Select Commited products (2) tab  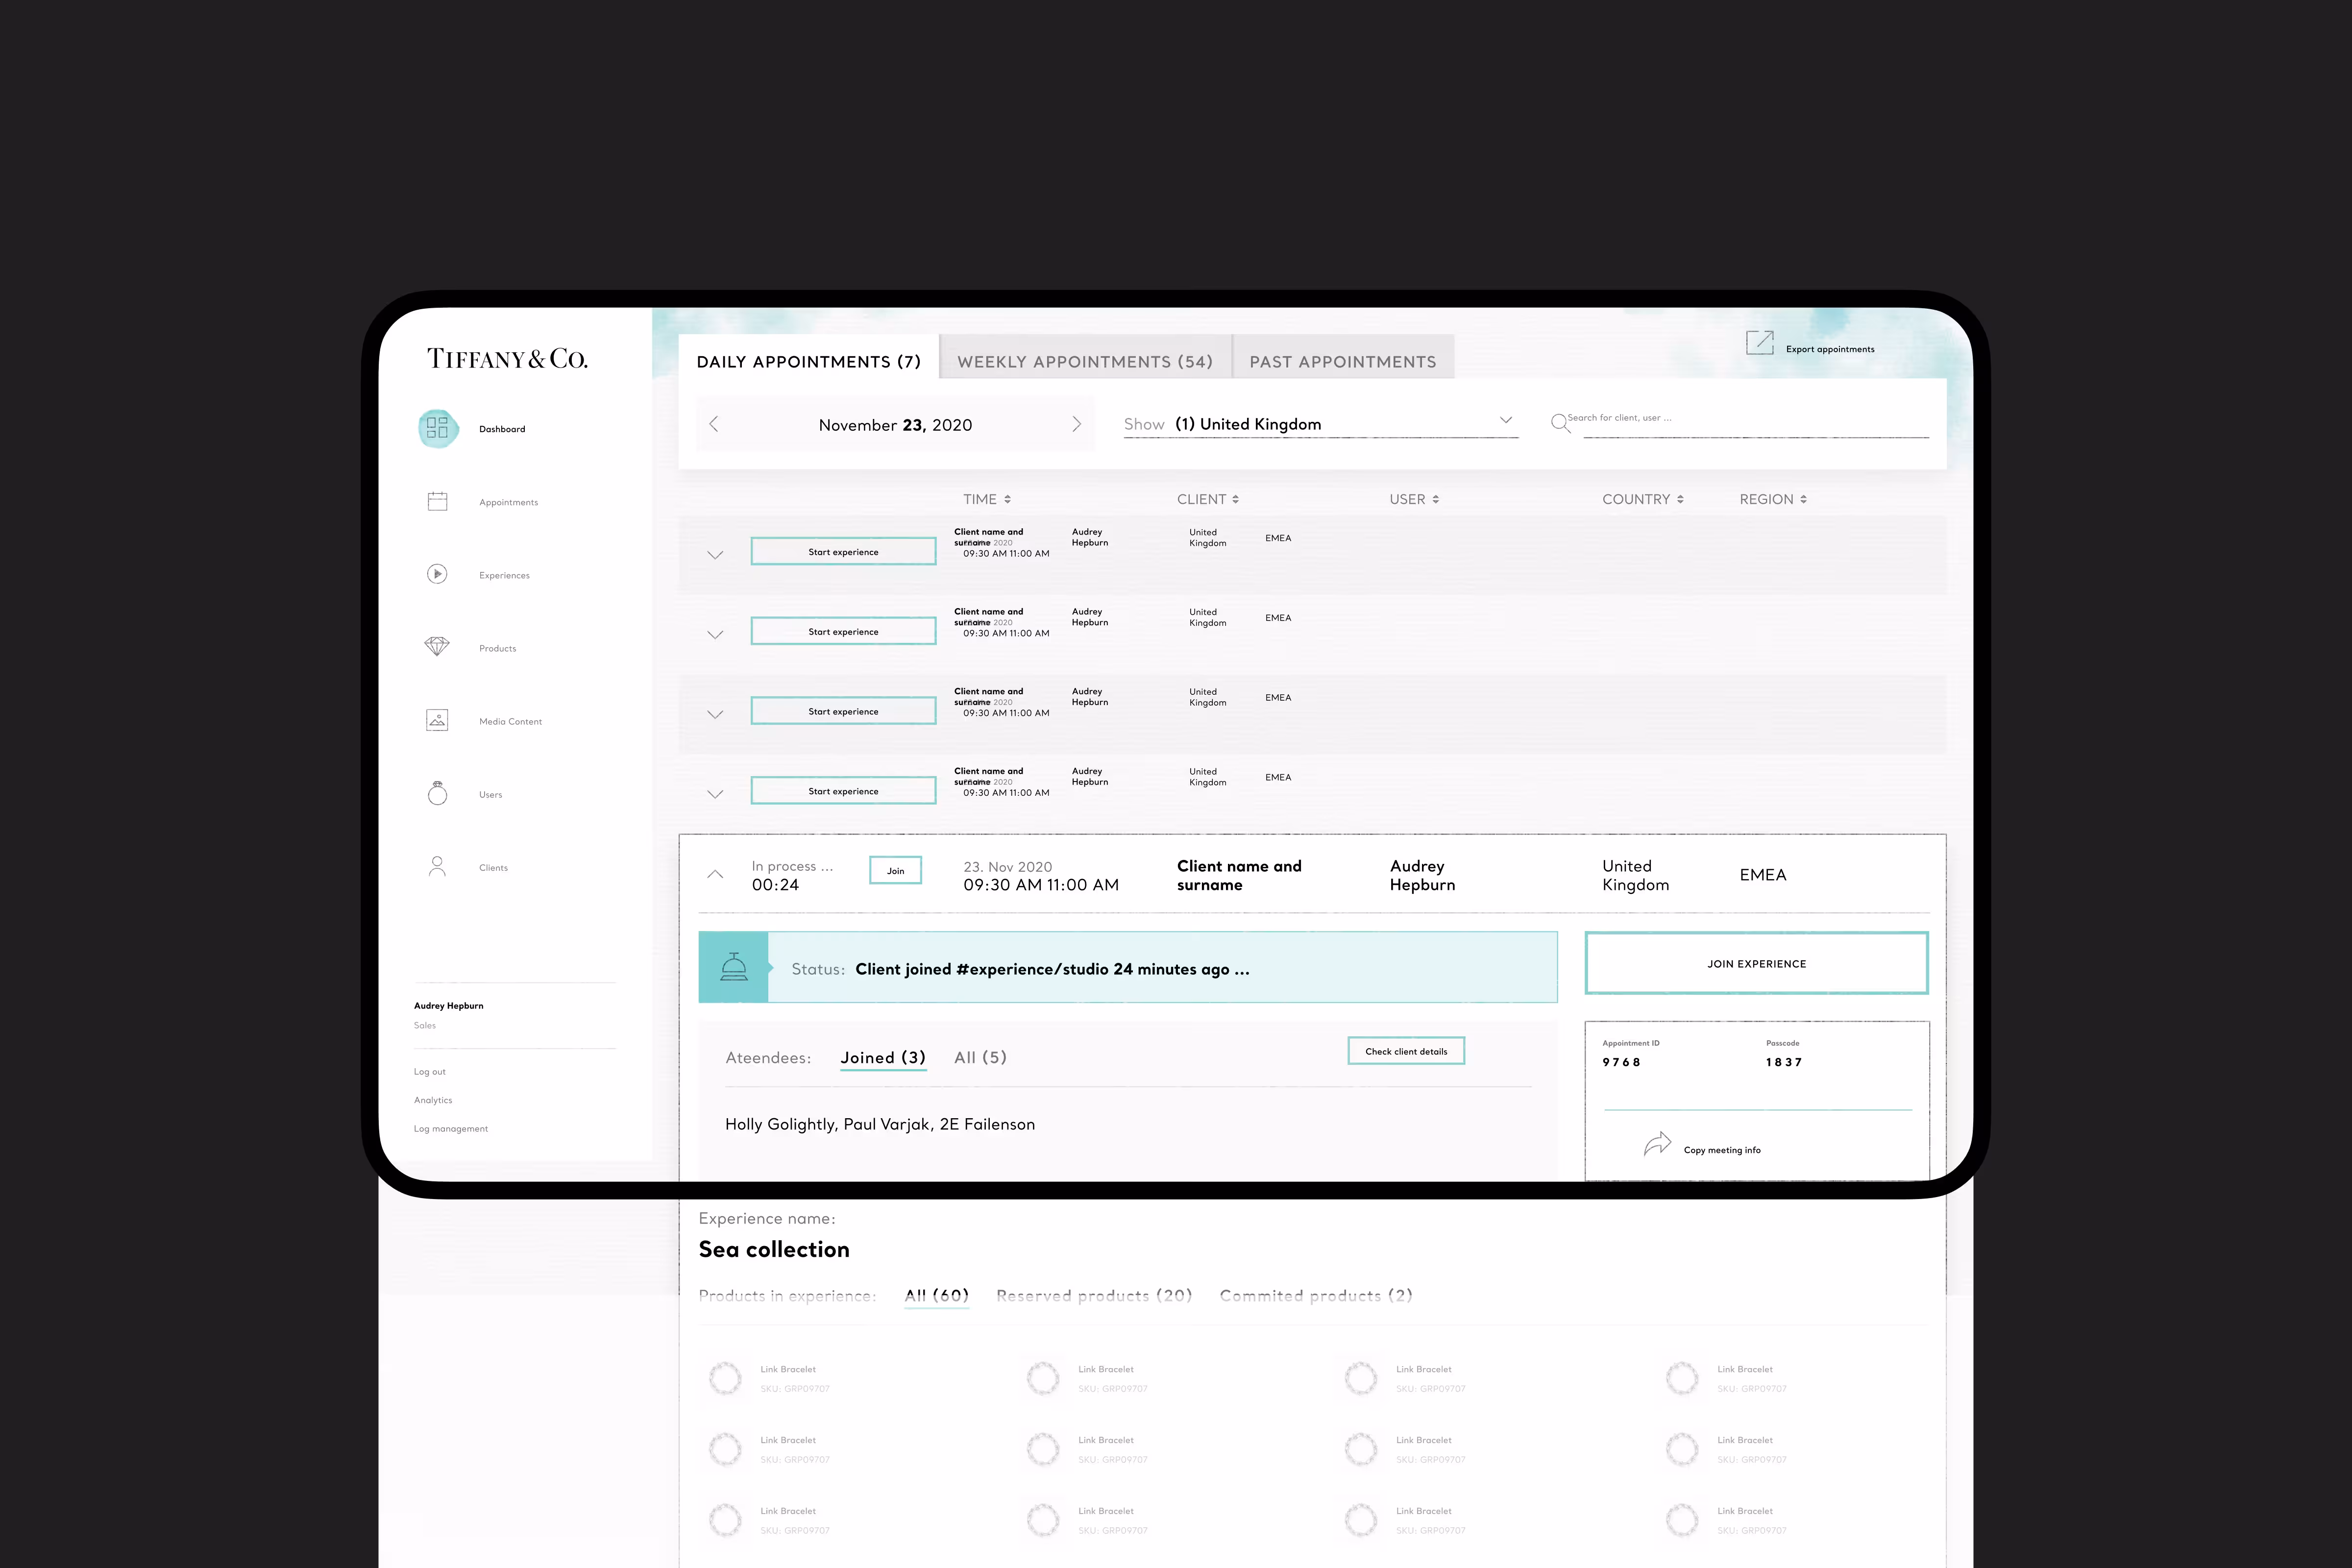(x=1316, y=1296)
